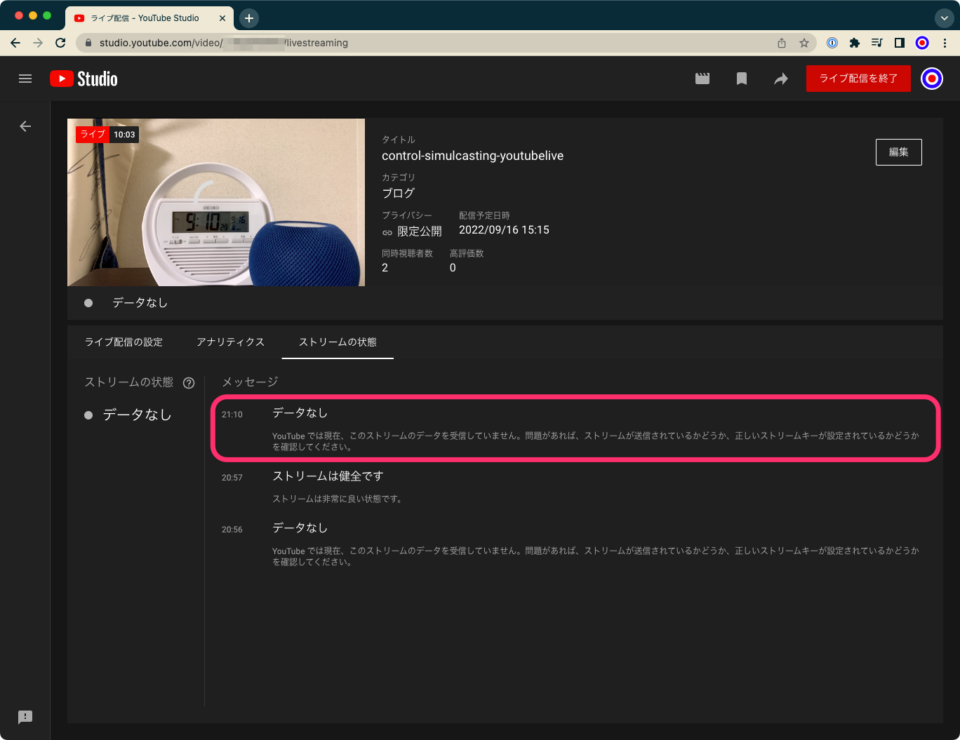Viewport: 960px width, 740px height.
Task: Click the share arrow icon in Studio toolbar
Action: 780,78
